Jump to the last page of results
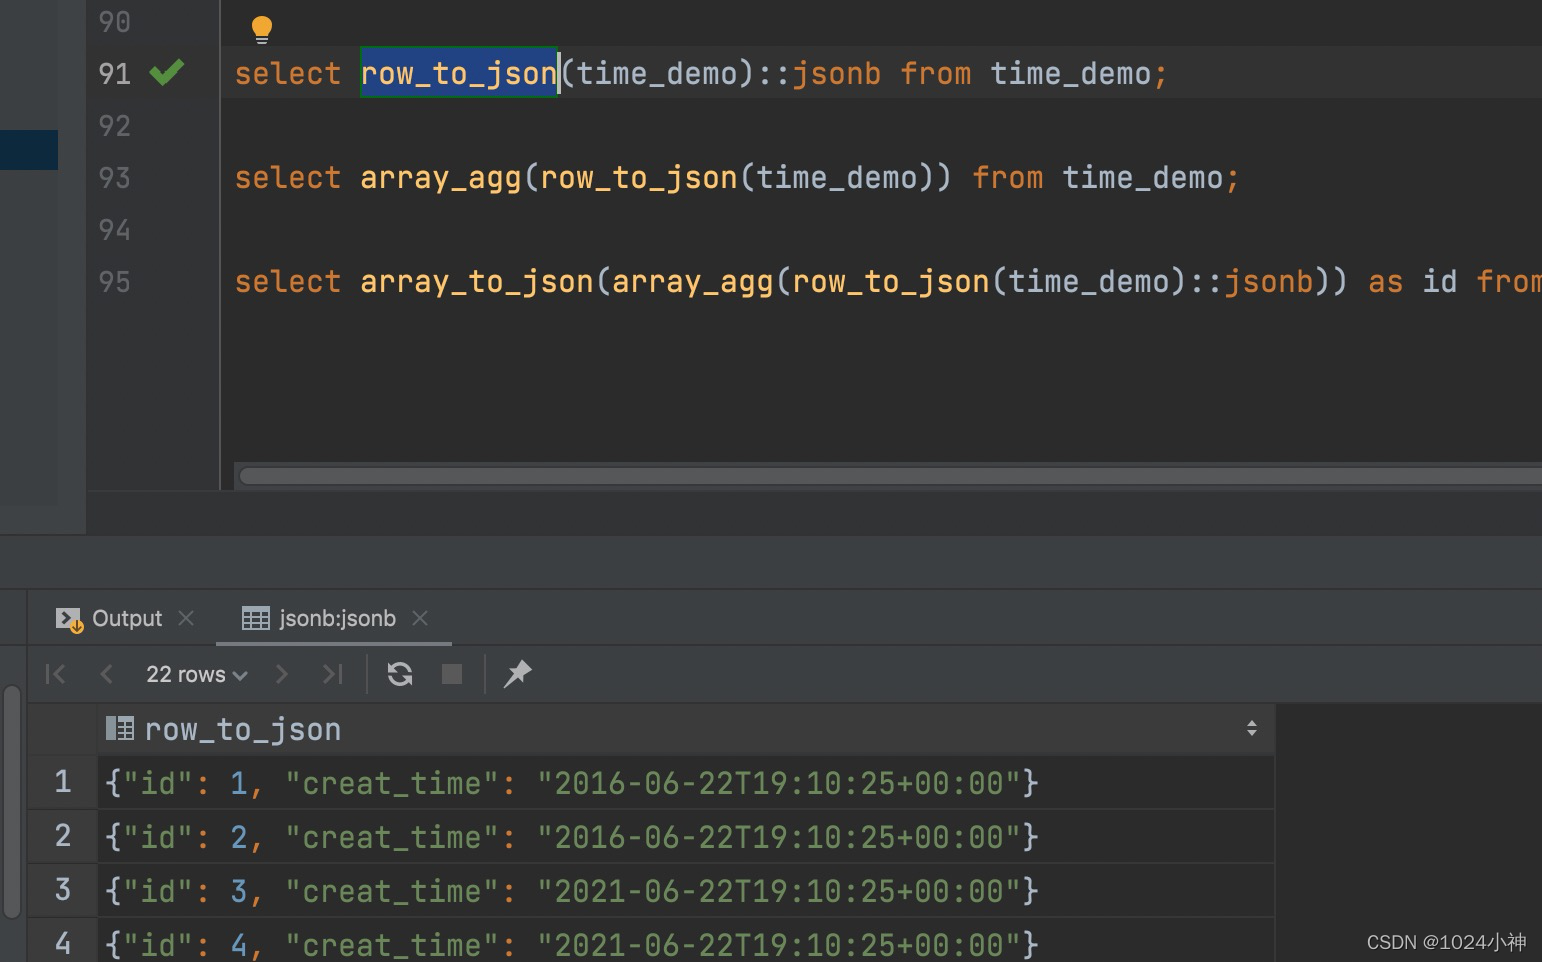The width and height of the screenshot is (1542, 962). [332, 674]
